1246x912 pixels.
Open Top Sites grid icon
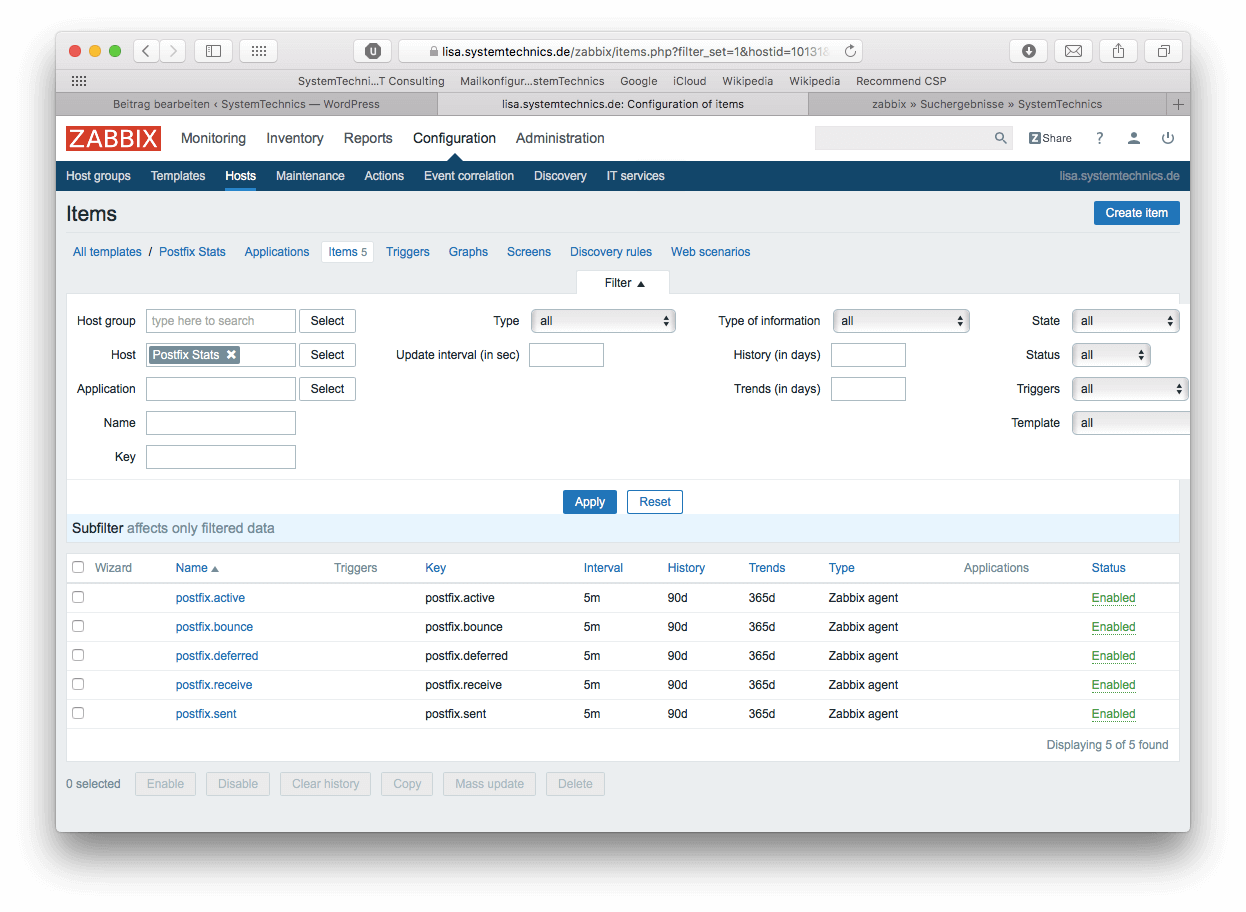(x=258, y=51)
